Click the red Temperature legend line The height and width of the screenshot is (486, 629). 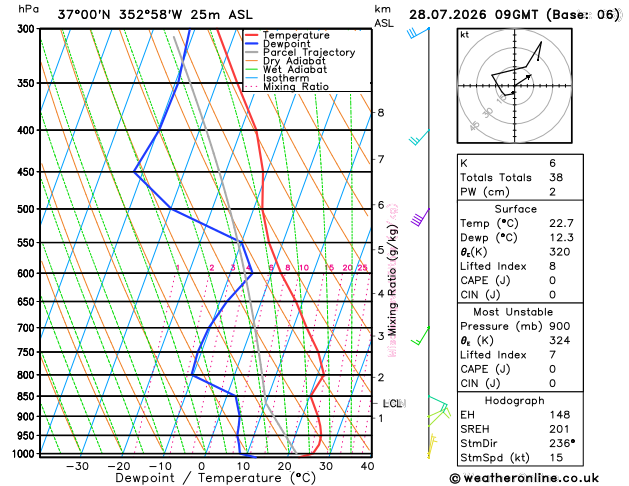click(252, 35)
